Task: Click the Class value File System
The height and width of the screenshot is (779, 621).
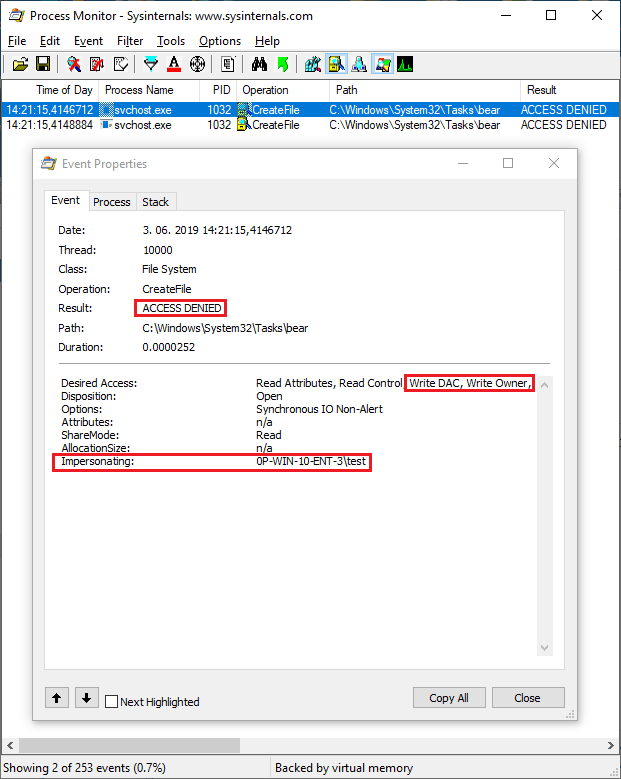Action: [x=169, y=269]
